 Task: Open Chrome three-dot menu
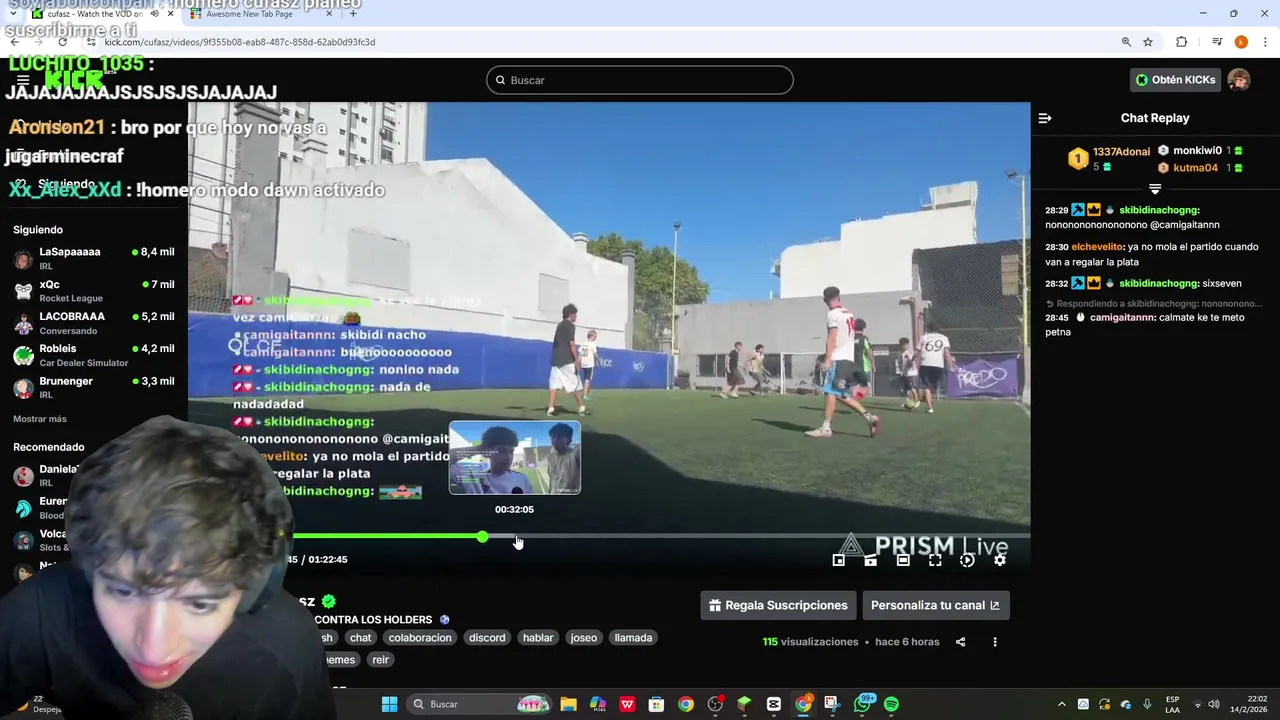1264,42
